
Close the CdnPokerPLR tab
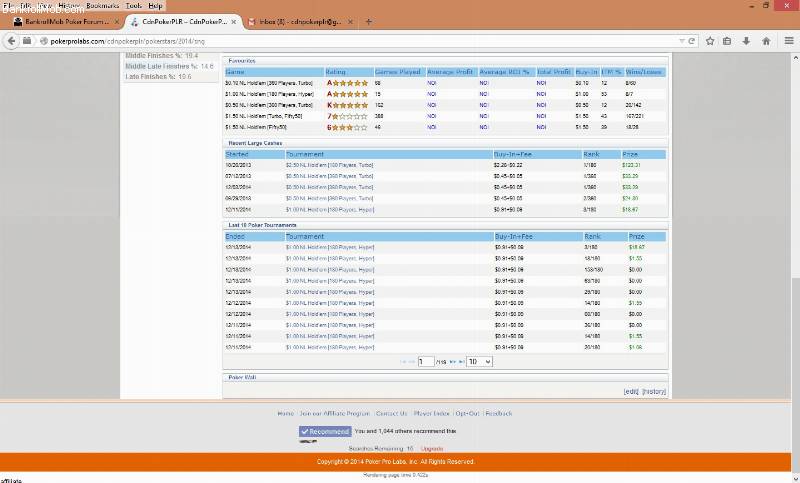(234, 22)
